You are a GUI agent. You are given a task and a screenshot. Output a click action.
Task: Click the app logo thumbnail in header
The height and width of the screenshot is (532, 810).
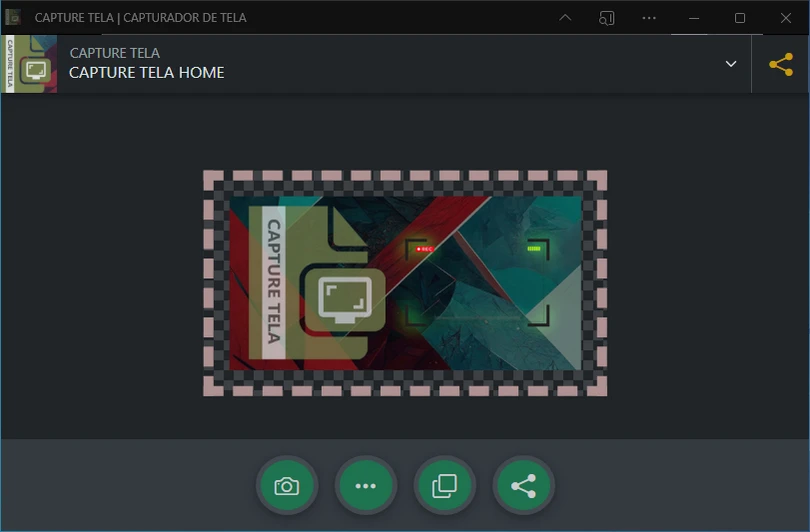pyautogui.click(x=29, y=64)
